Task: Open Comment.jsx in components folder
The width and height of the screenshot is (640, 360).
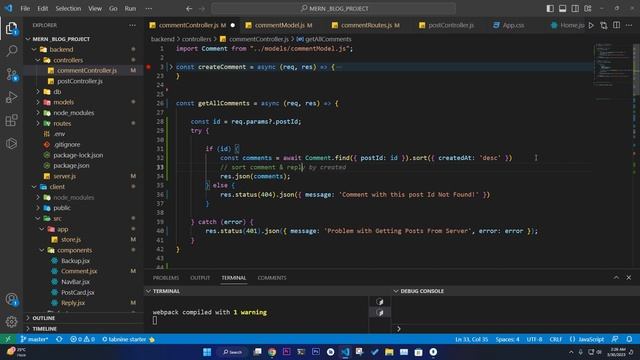Action: [79, 271]
